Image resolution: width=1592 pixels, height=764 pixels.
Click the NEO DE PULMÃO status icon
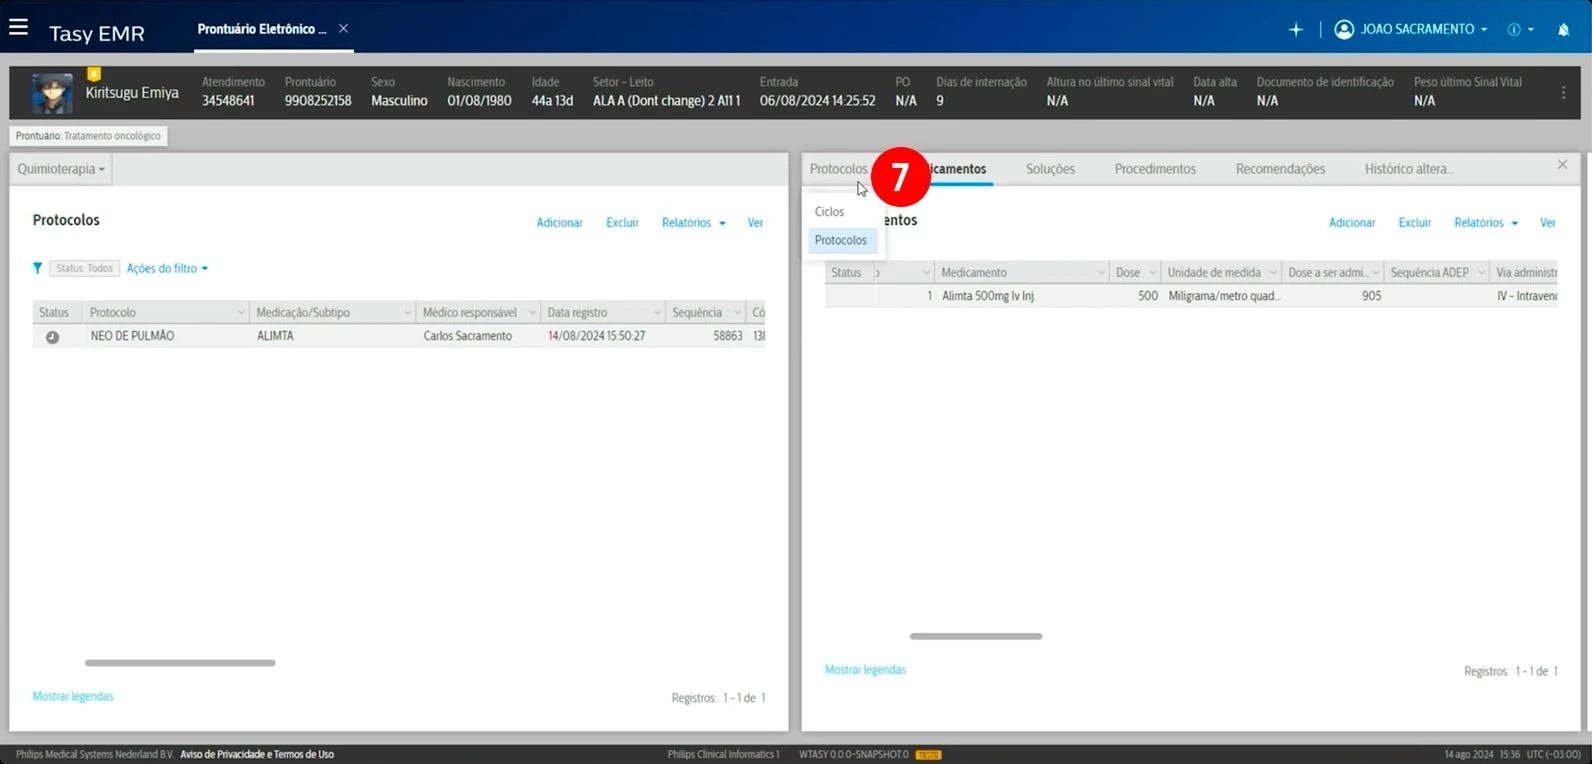[x=52, y=337]
